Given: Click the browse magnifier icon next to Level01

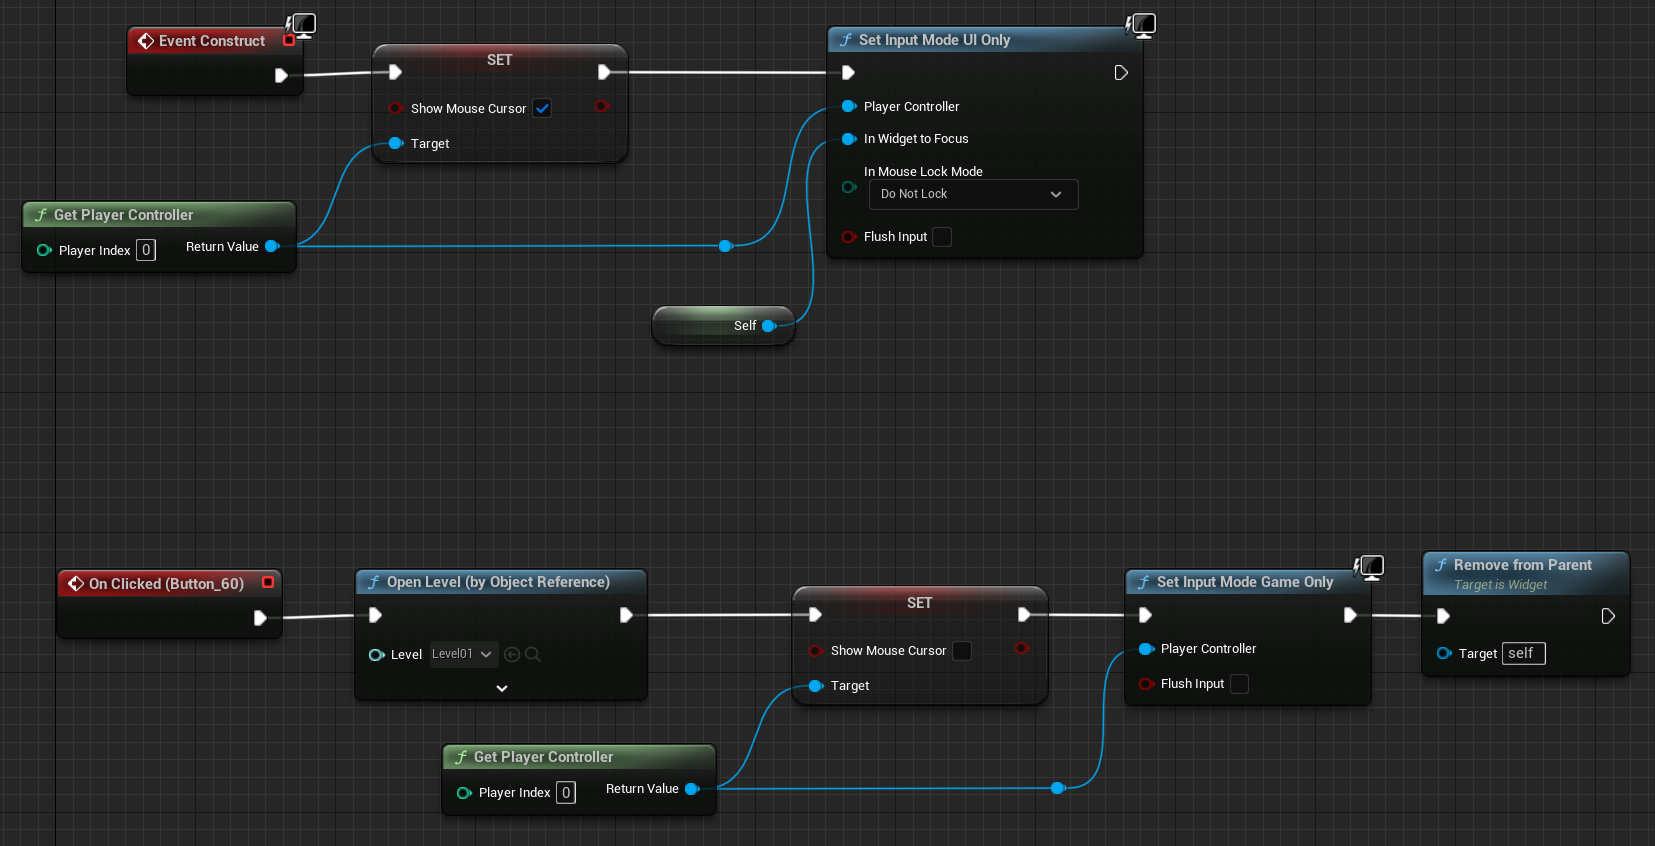Looking at the screenshot, I should (x=533, y=654).
